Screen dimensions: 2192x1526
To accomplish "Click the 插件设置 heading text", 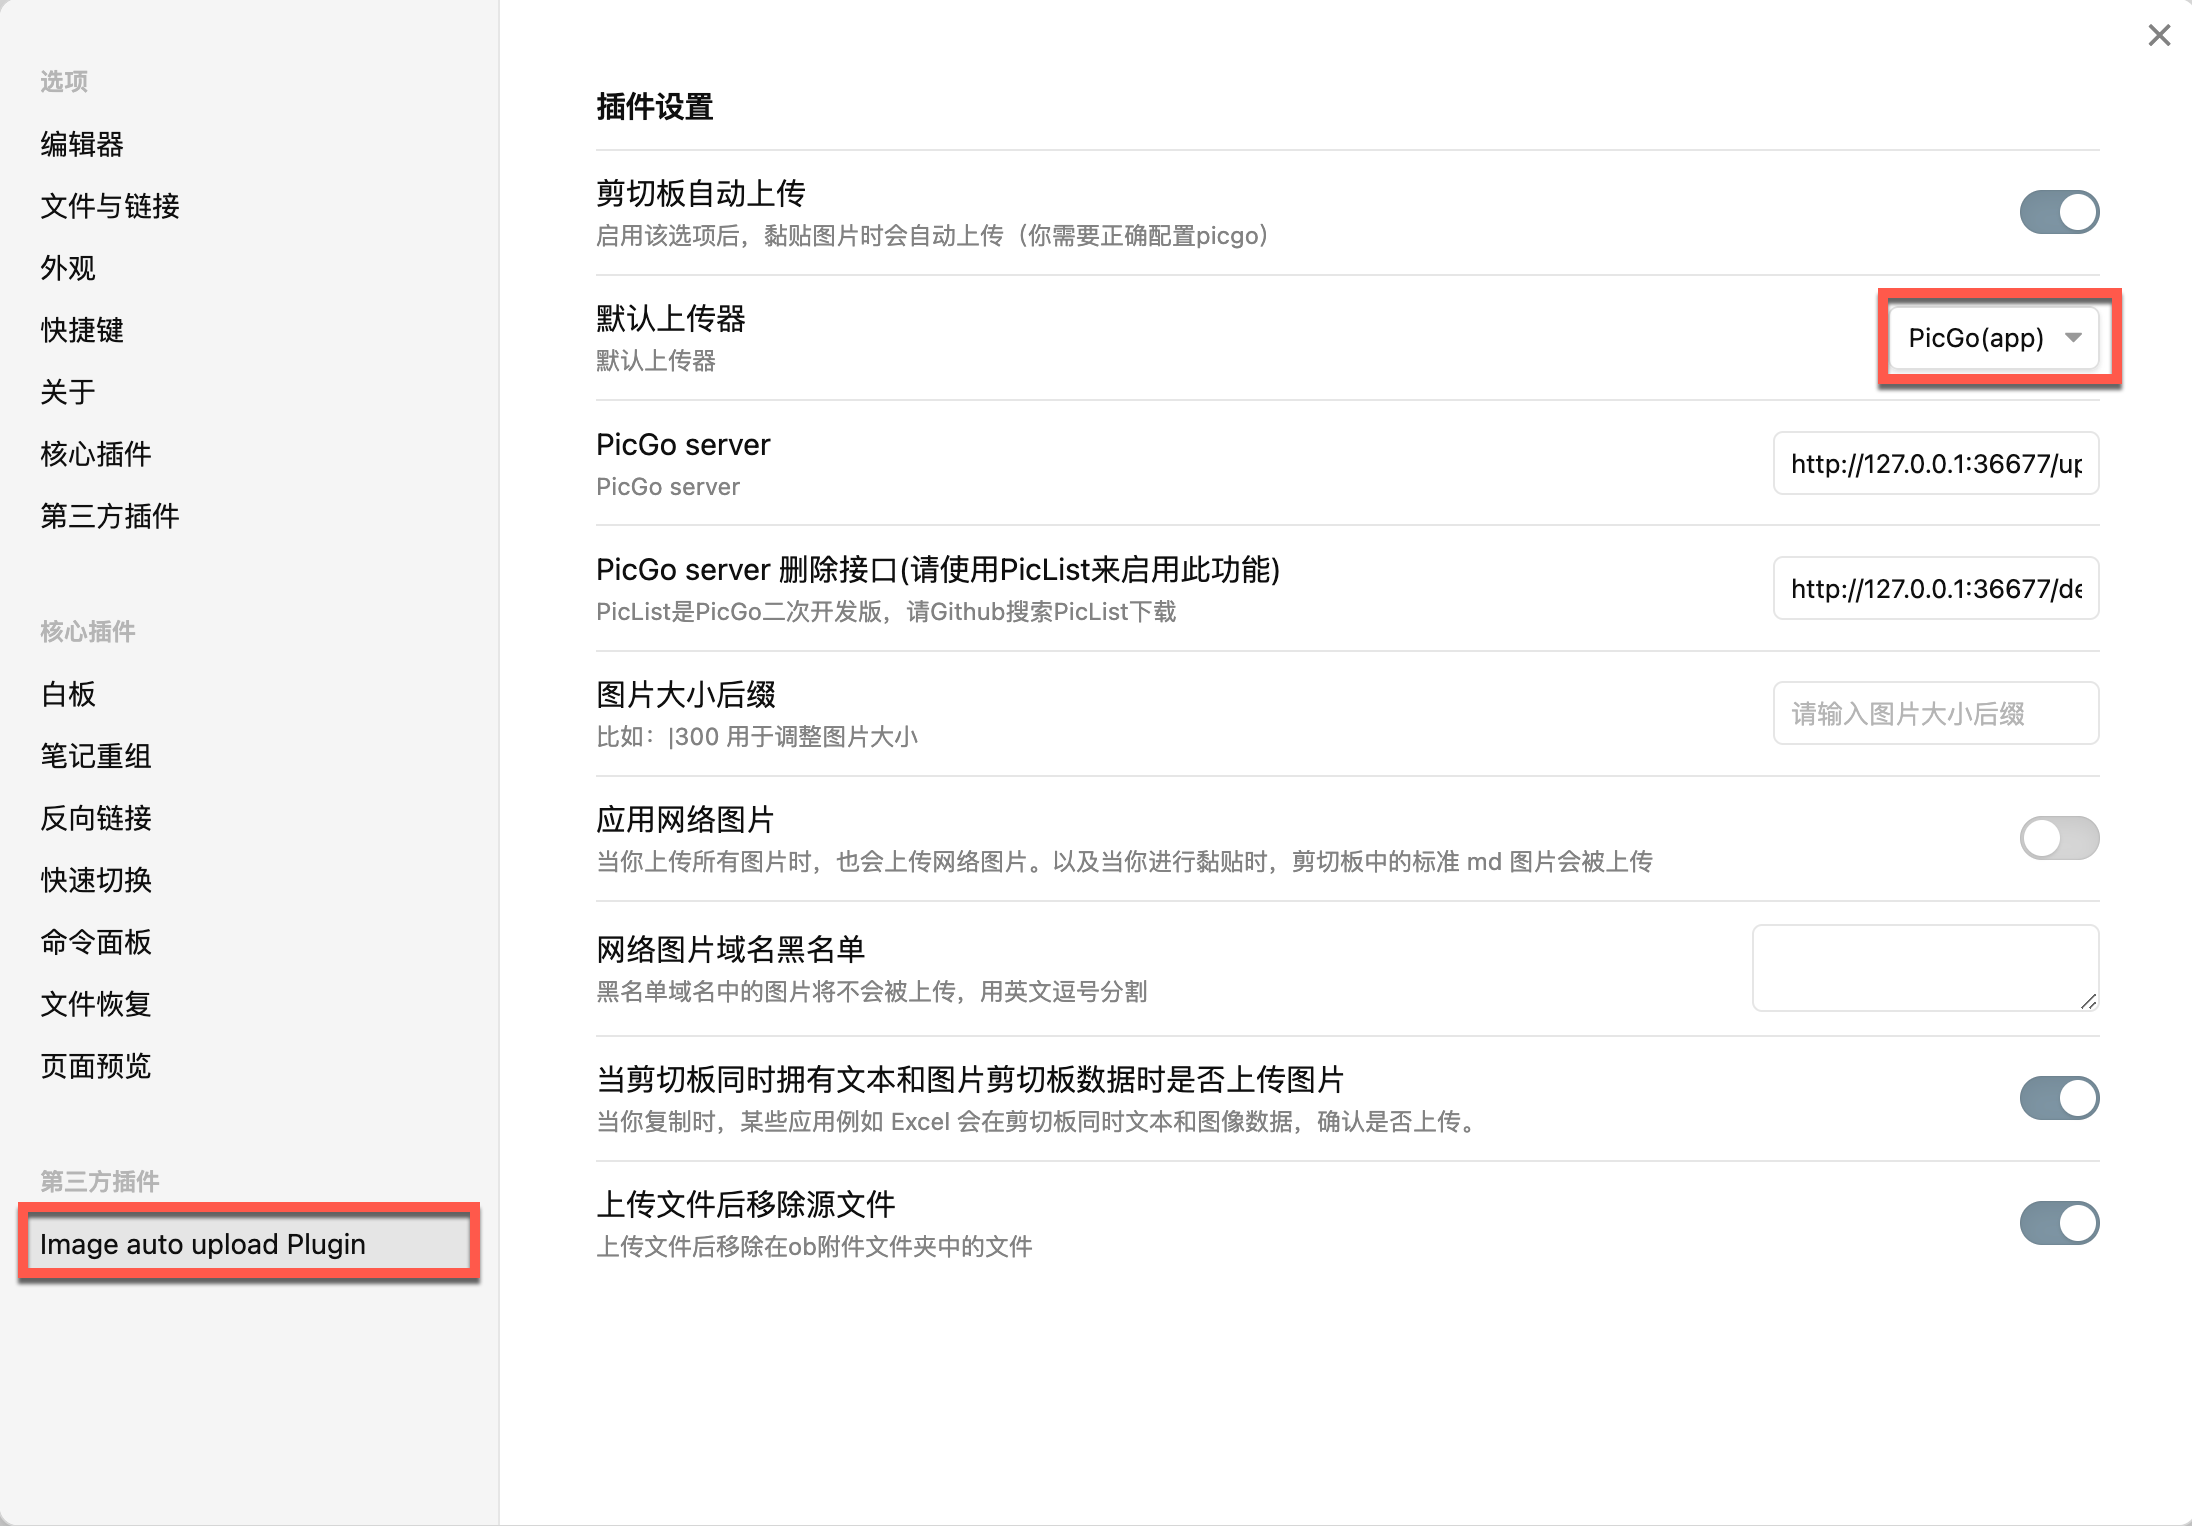I will [655, 107].
